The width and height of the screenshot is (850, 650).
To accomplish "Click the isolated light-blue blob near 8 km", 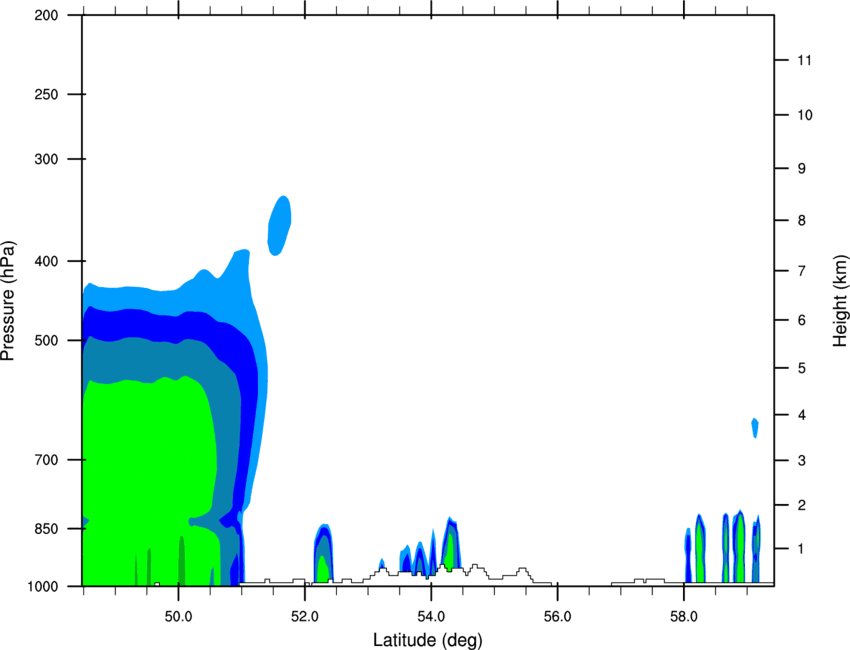I will tap(280, 225).
